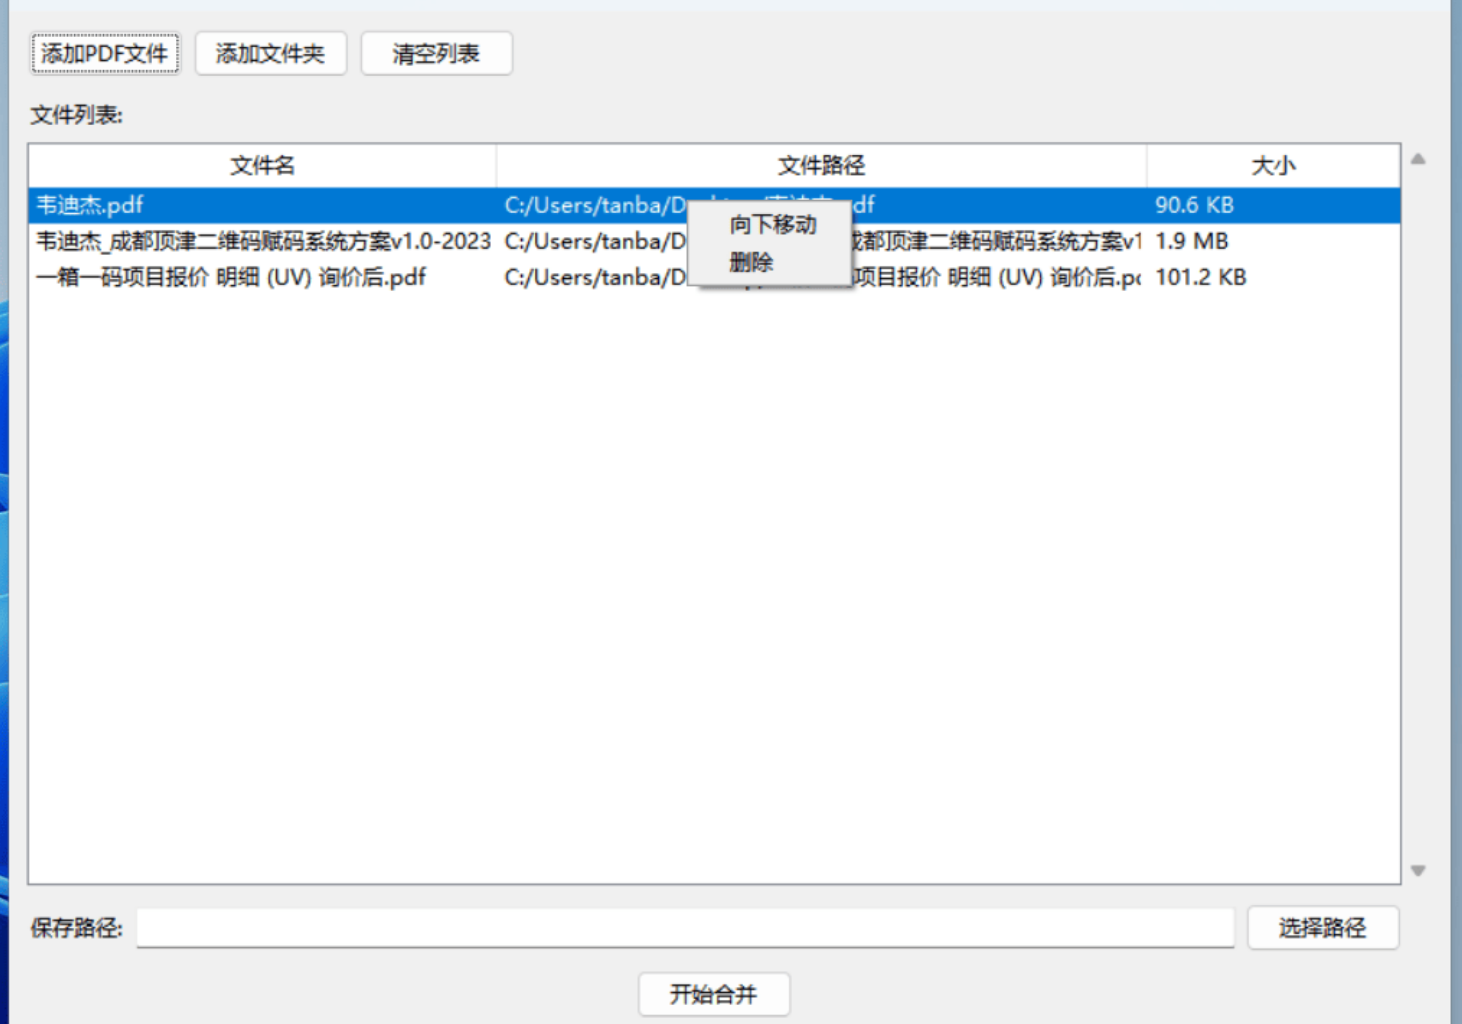Select the 韦迪杰.pdf file name cell

[x=90, y=206]
